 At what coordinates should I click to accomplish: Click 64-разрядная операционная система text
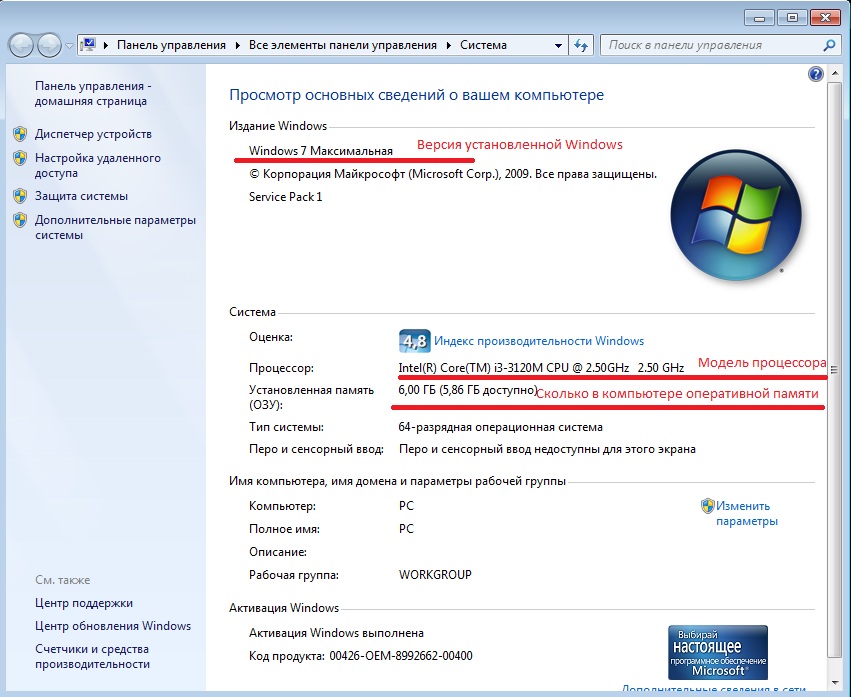500,427
